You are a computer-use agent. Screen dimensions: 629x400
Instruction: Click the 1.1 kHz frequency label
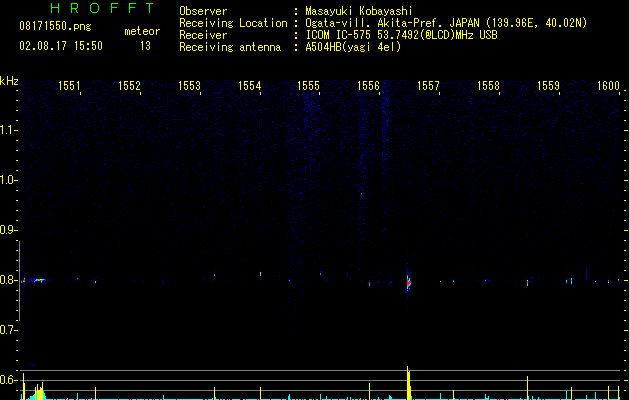click(7, 130)
